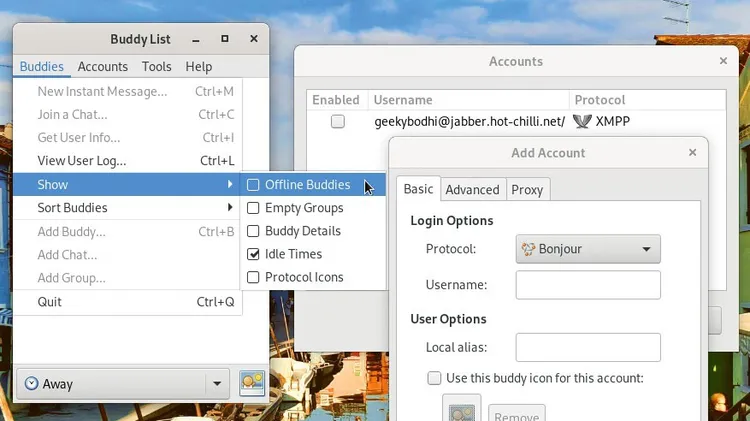The image size is (750, 421).
Task: Select geekybodhi@jabber.hot-chilli.net/ account row
Action: click(x=516, y=122)
